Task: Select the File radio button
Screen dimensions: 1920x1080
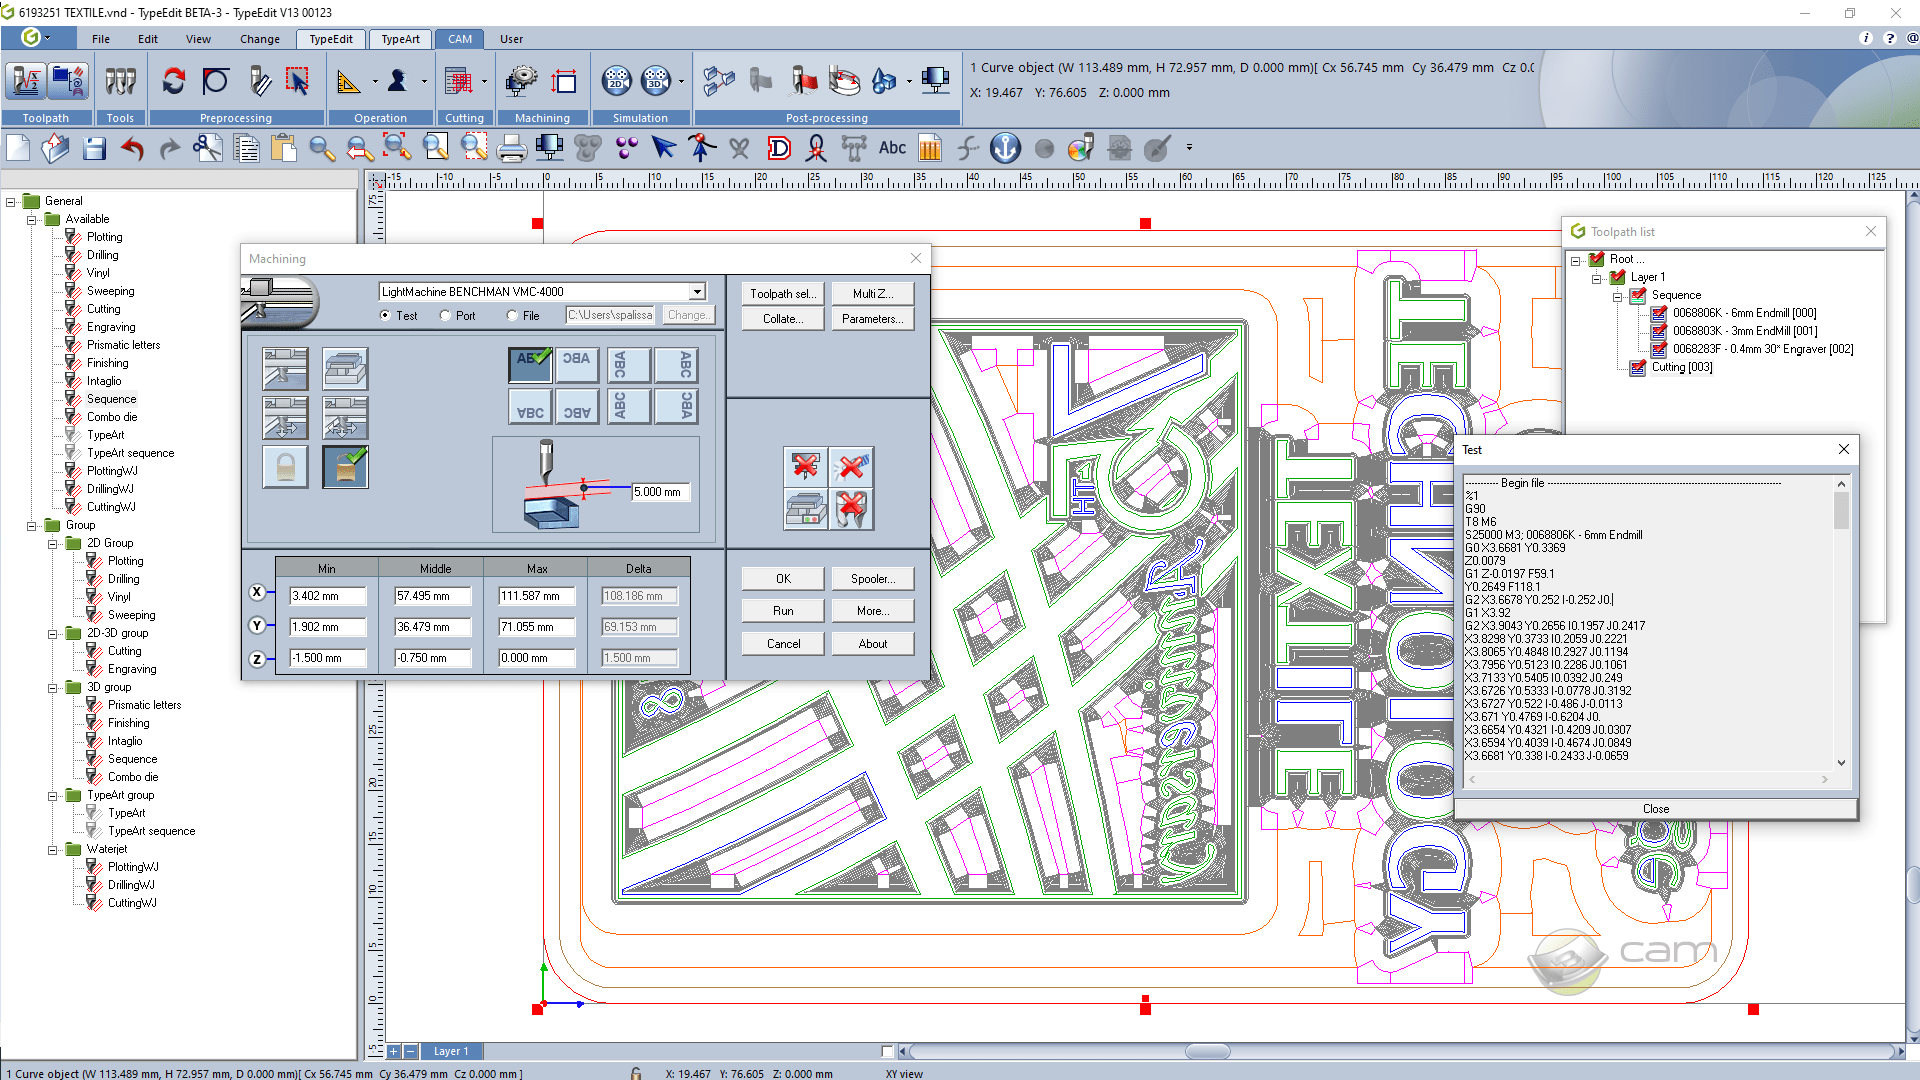Action: pyautogui.click(x=512, y=316)
